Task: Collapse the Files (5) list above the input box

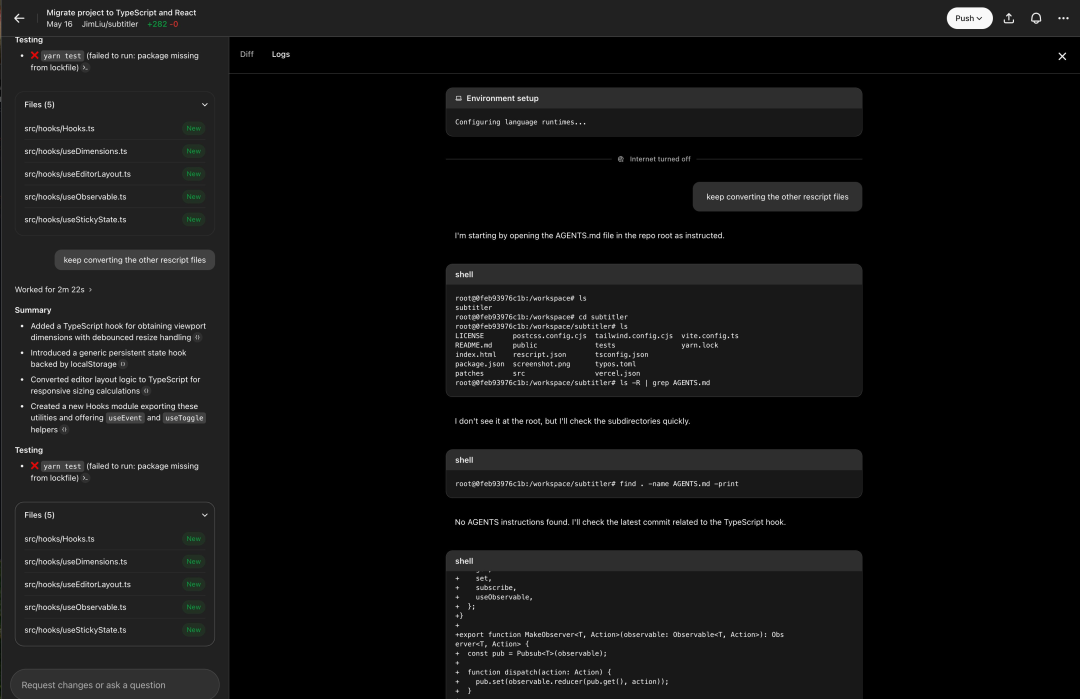Action: click(x=204, y=515)
